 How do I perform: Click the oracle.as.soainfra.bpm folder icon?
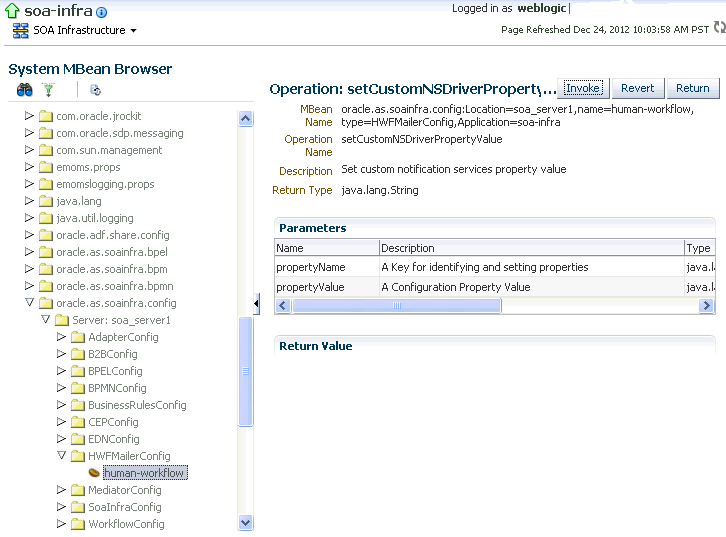(x=46, y=269)
